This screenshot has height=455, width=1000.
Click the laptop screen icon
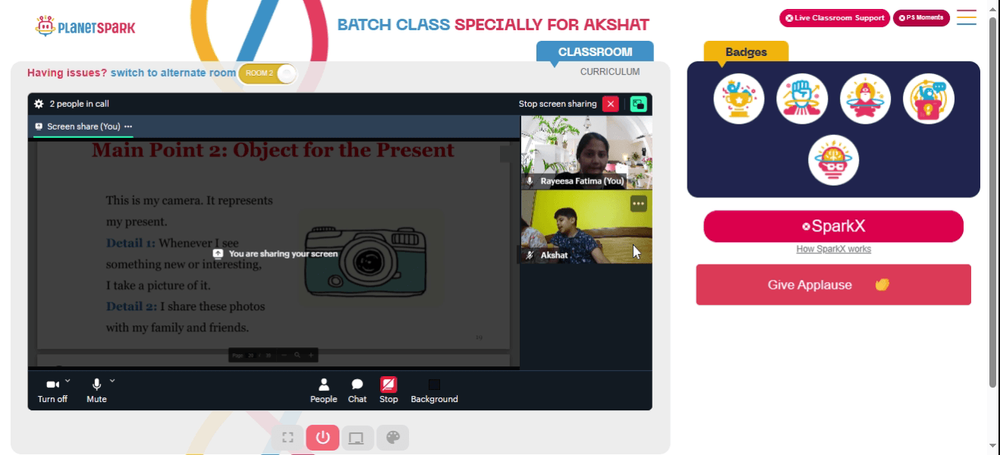pos(357,438)
